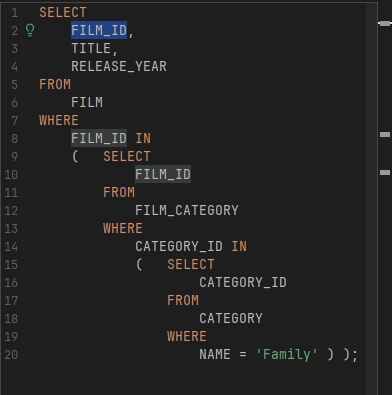Click the FROM keyword on line 17
This screenshot has height=395, width=392.
click(x=183, y=300)
